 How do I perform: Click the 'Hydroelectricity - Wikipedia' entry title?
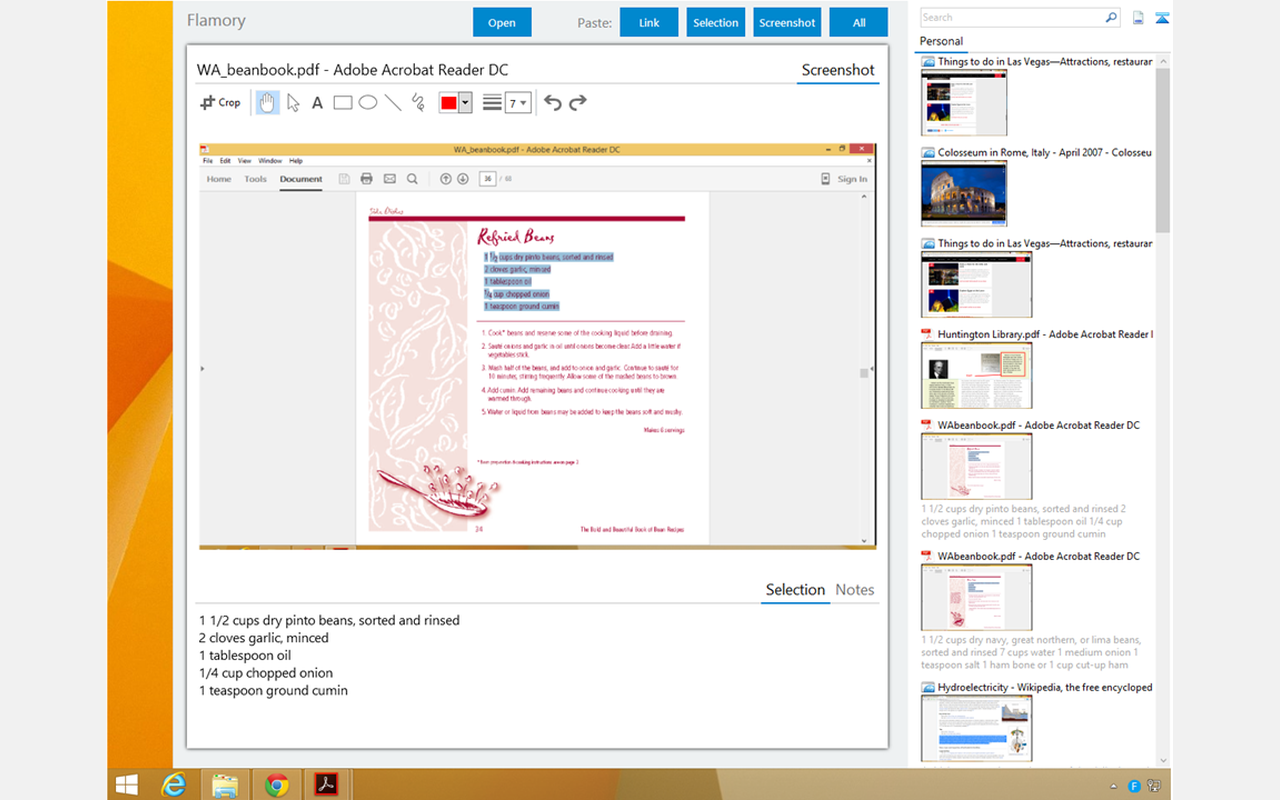tap(1044, 687)
